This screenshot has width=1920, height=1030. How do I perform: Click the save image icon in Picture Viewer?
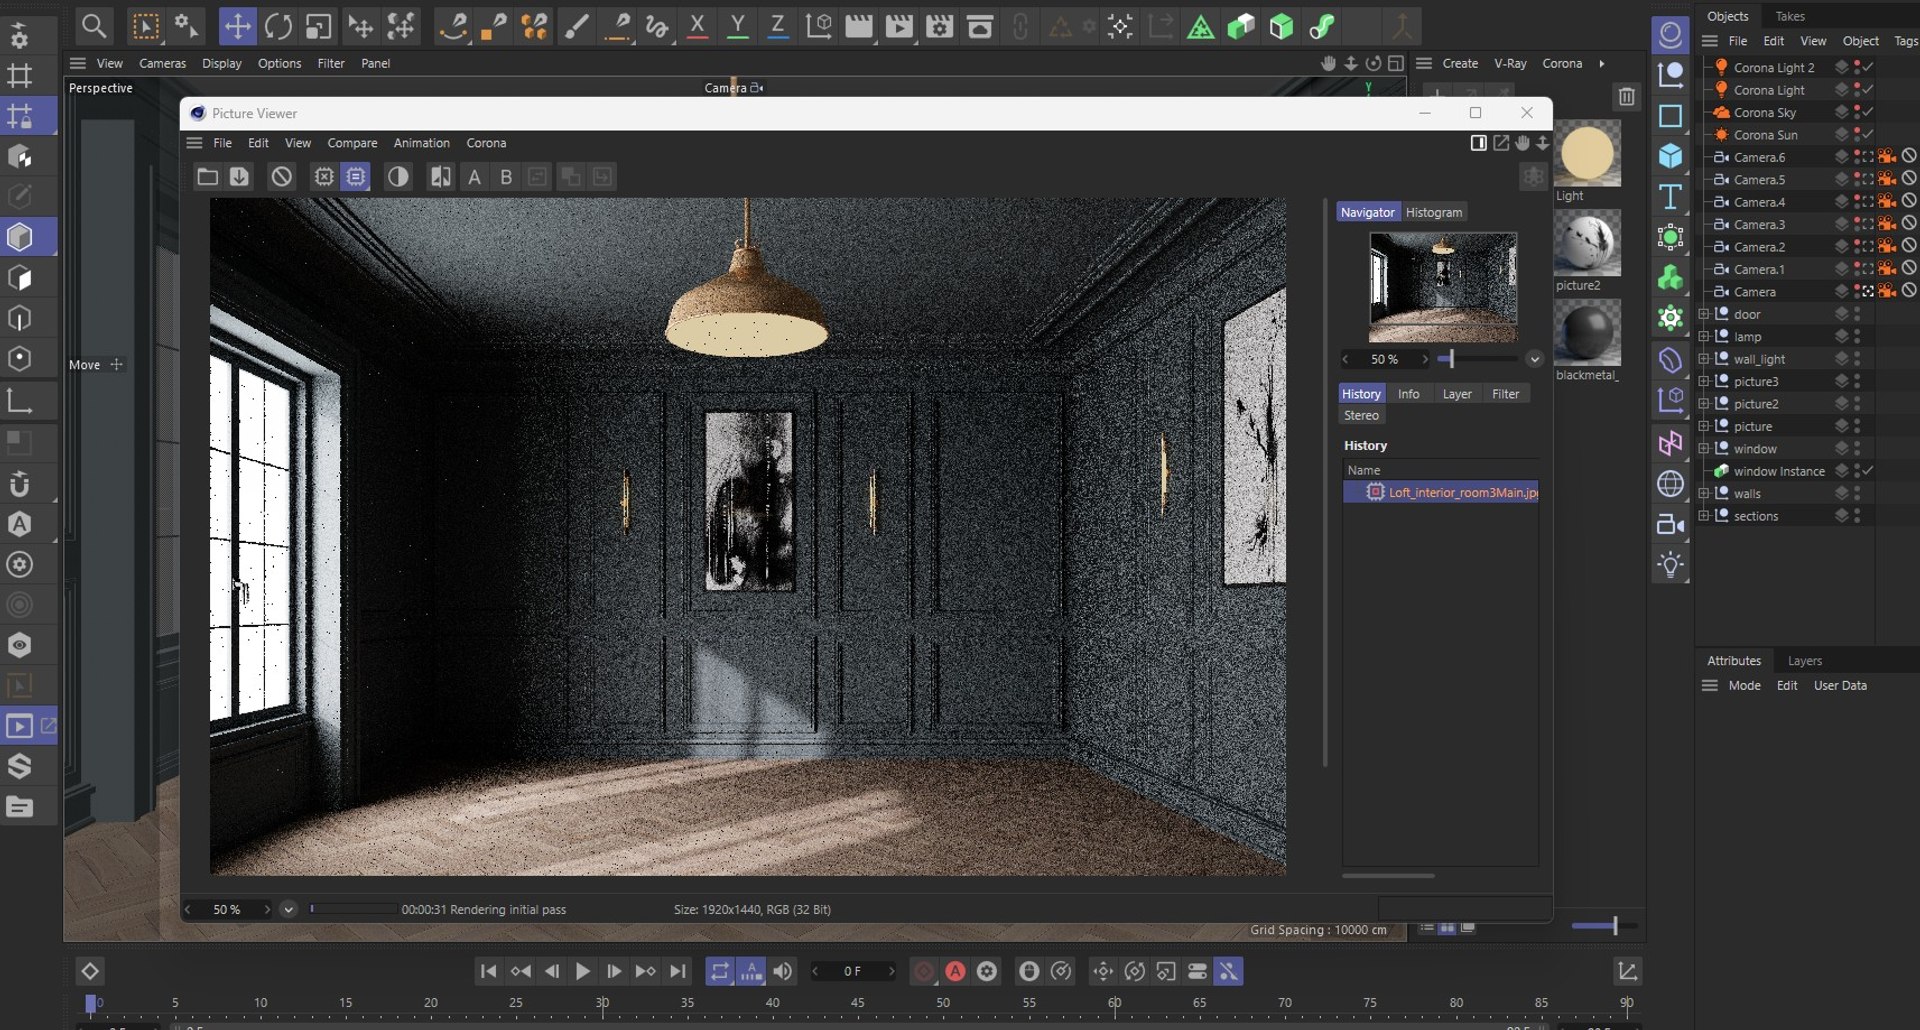(239, 177)
